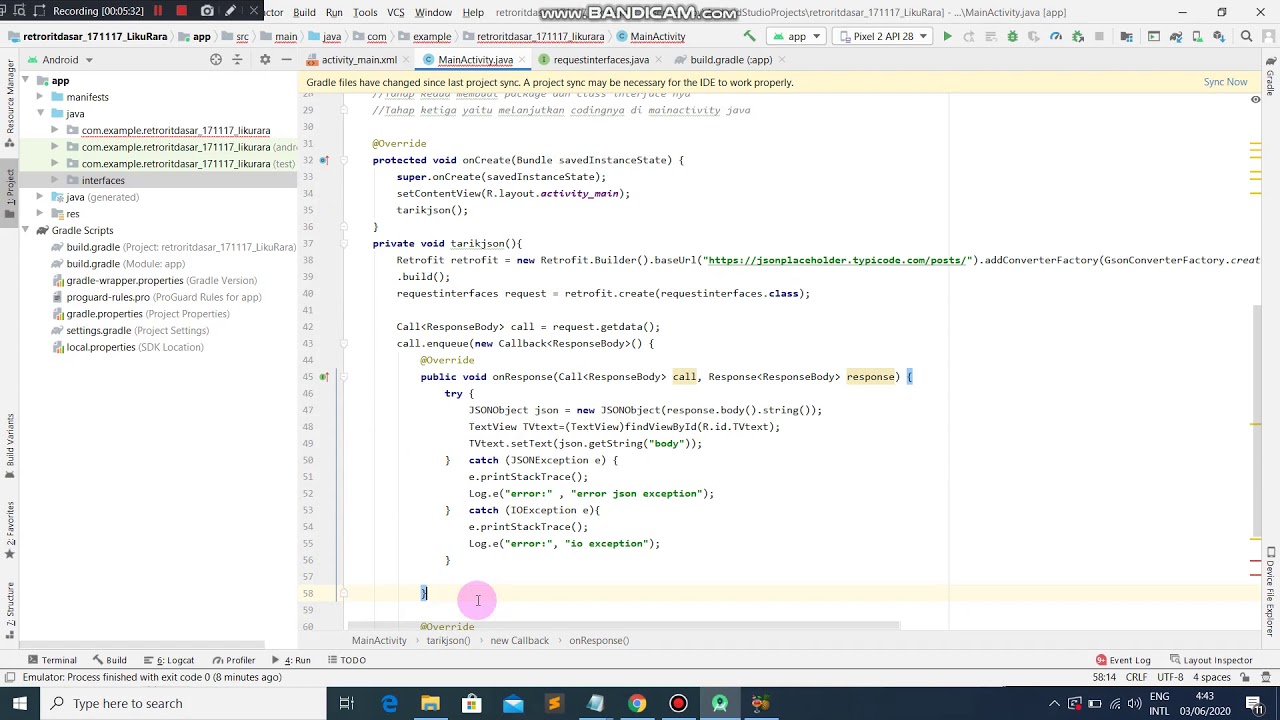Select the interfaces package in project tree
The image size is (1280, 720).
point(103,180)
